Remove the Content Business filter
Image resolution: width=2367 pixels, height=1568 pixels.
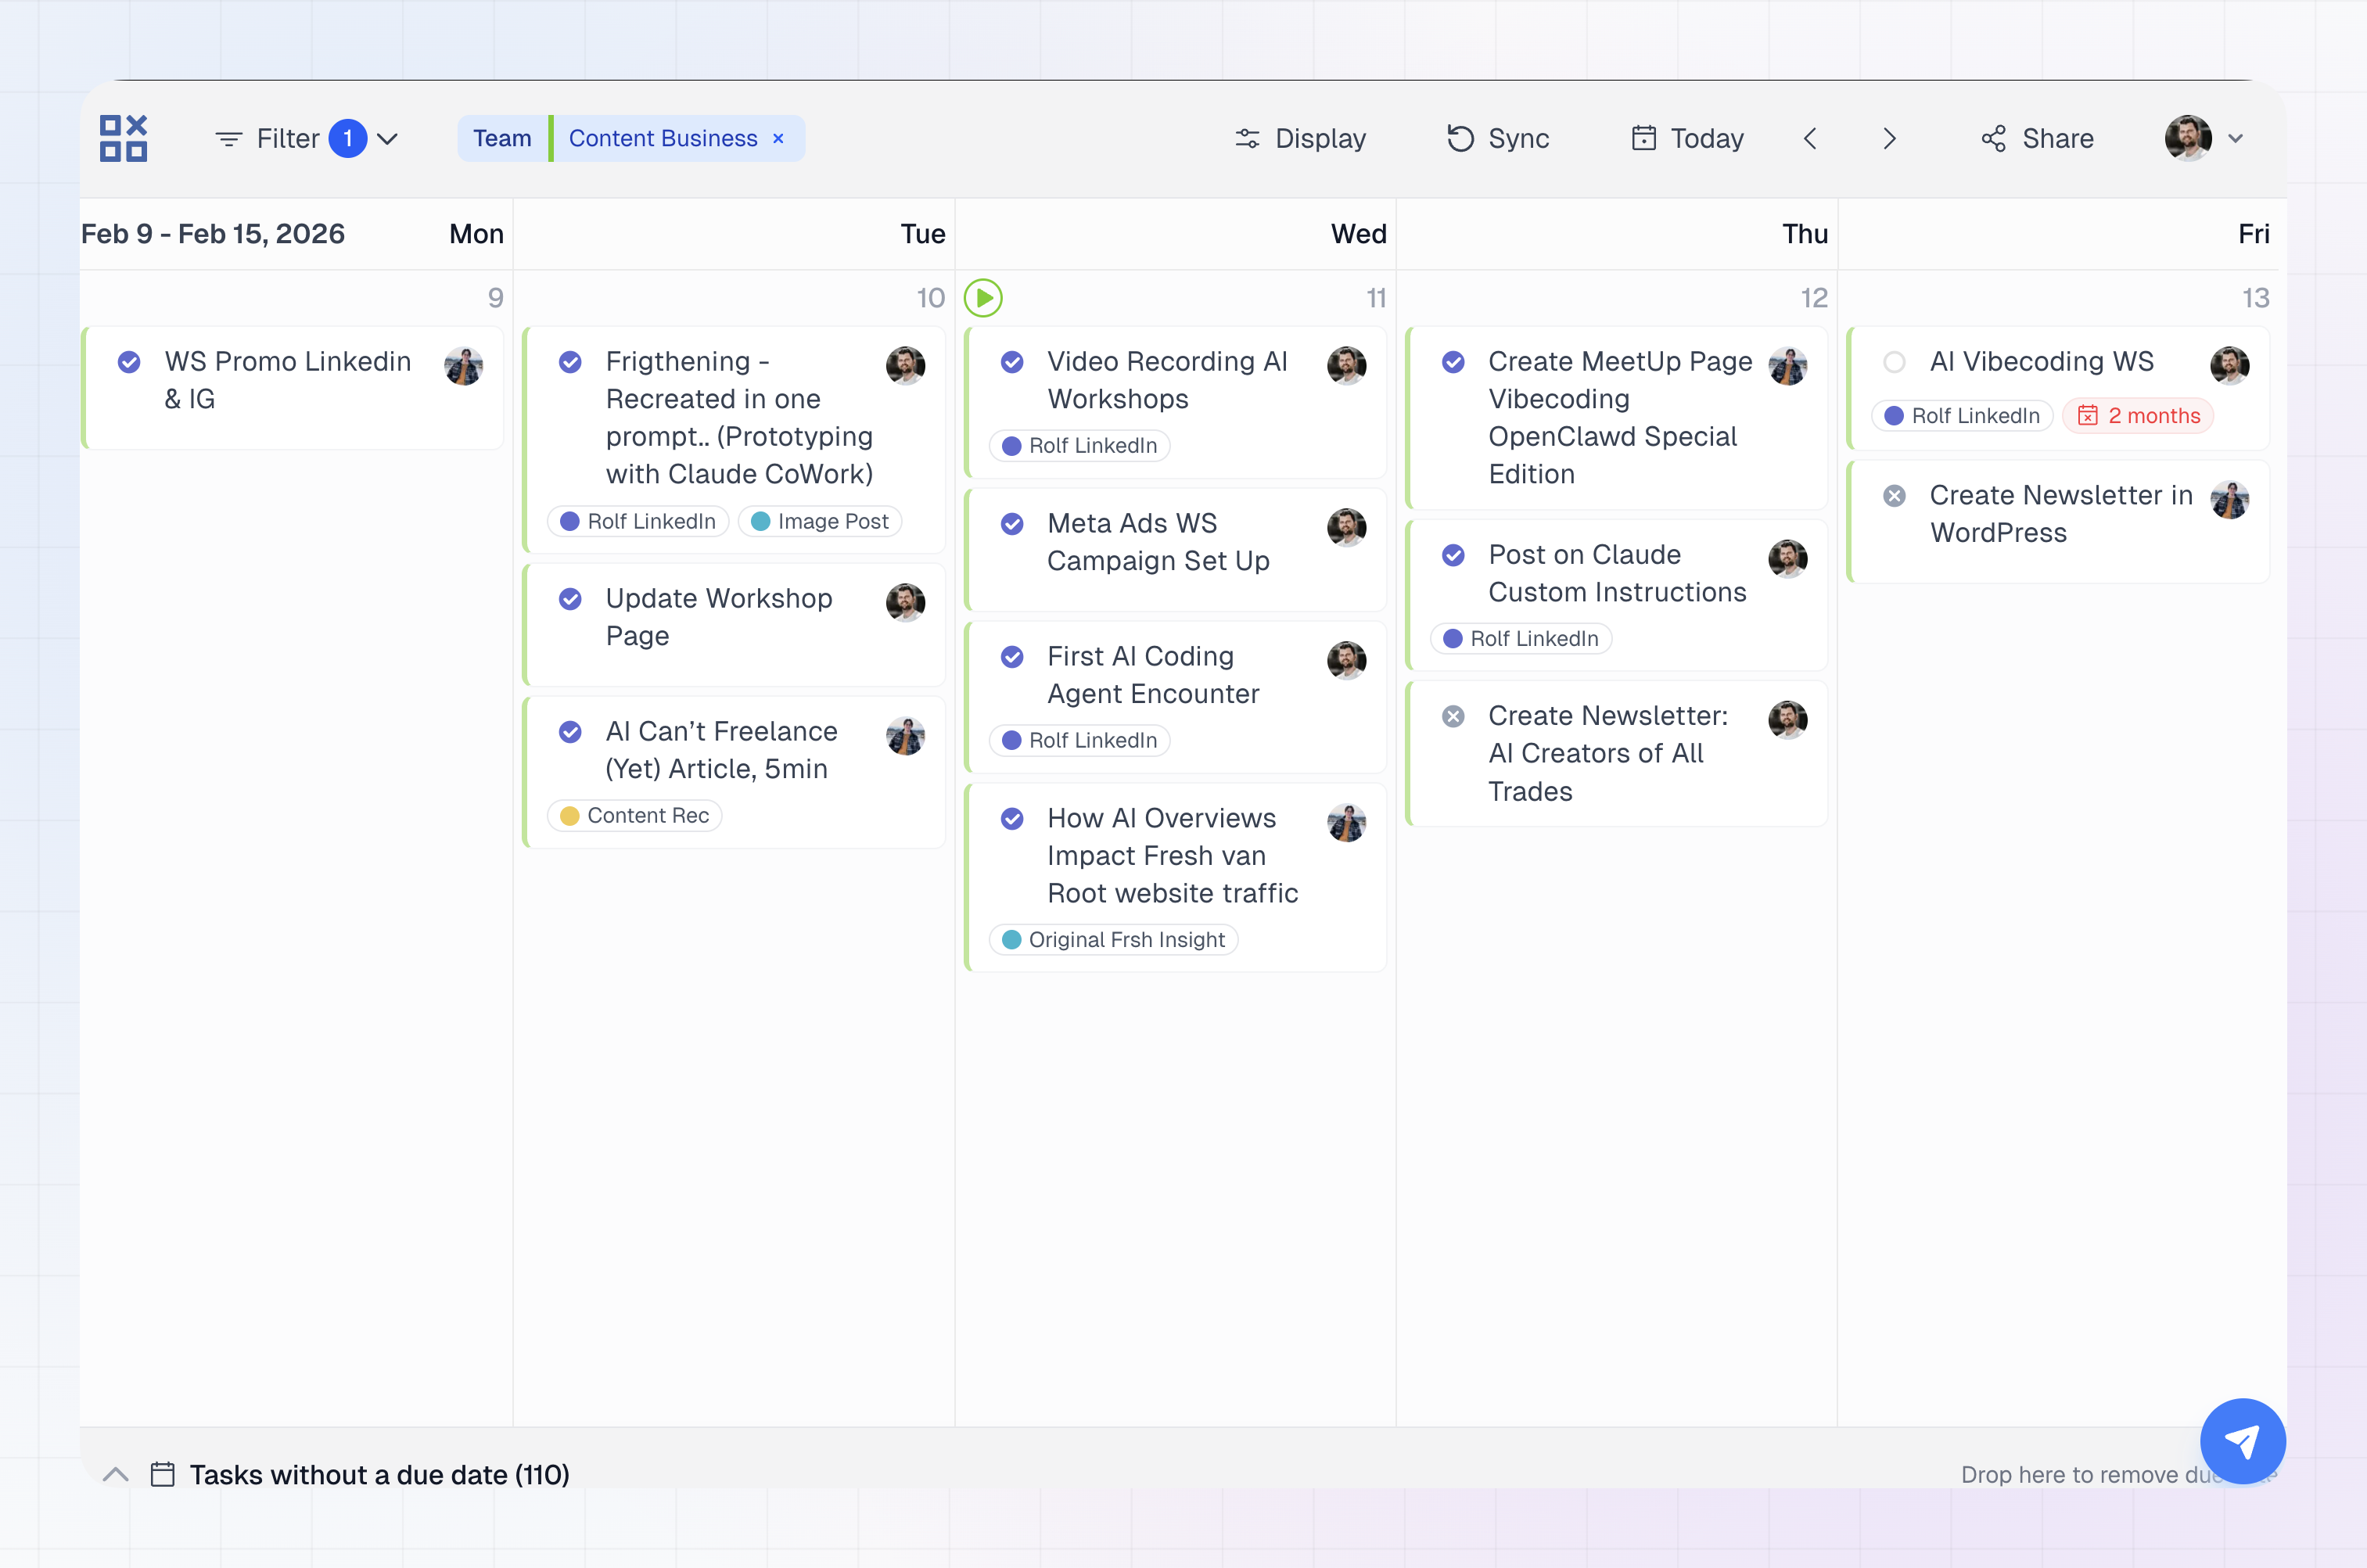pyautogui.click(x=778, y=139)
